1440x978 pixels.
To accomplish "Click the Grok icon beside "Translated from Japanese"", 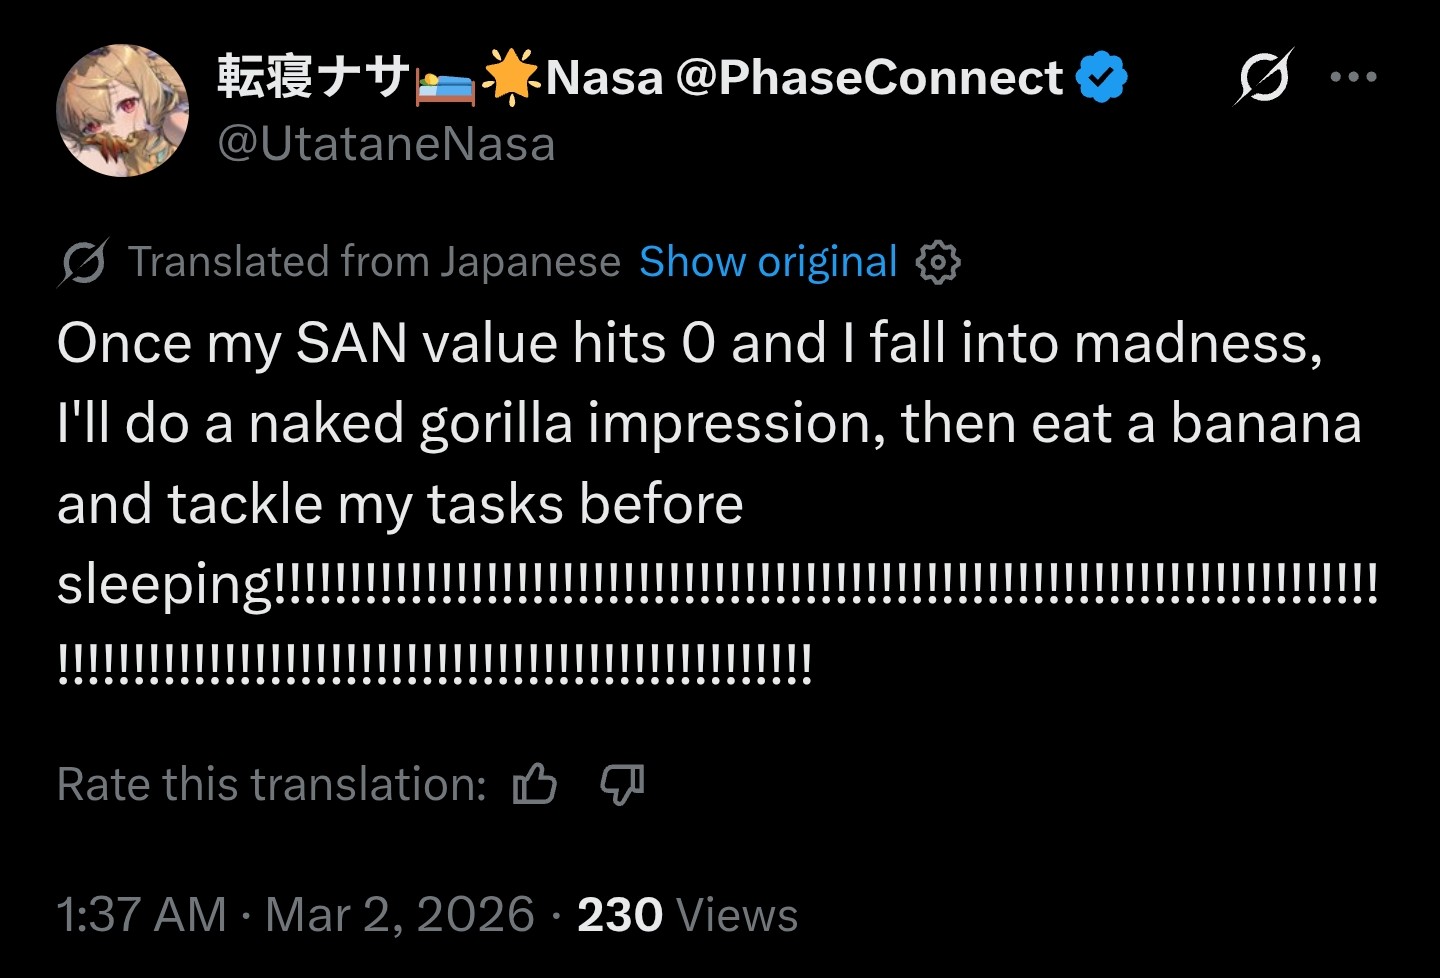I will (x=83, y=263).
